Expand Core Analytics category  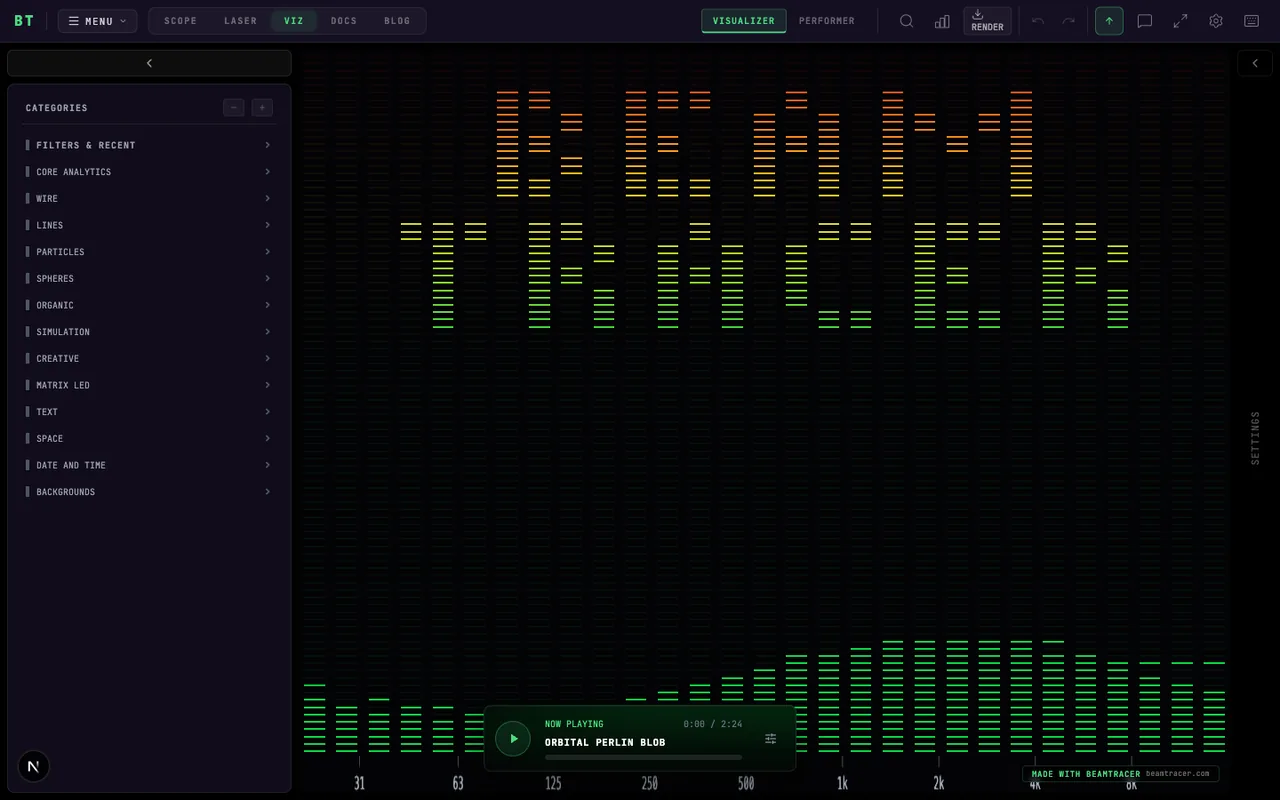coord(149,172)
